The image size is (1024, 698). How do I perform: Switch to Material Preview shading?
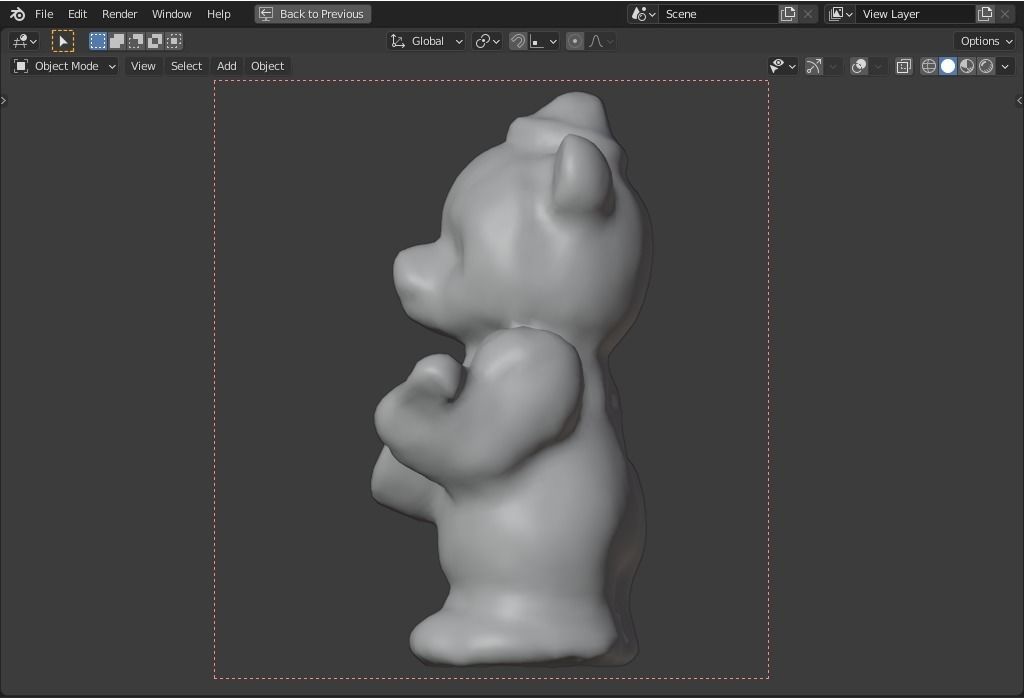pos(967,66)
